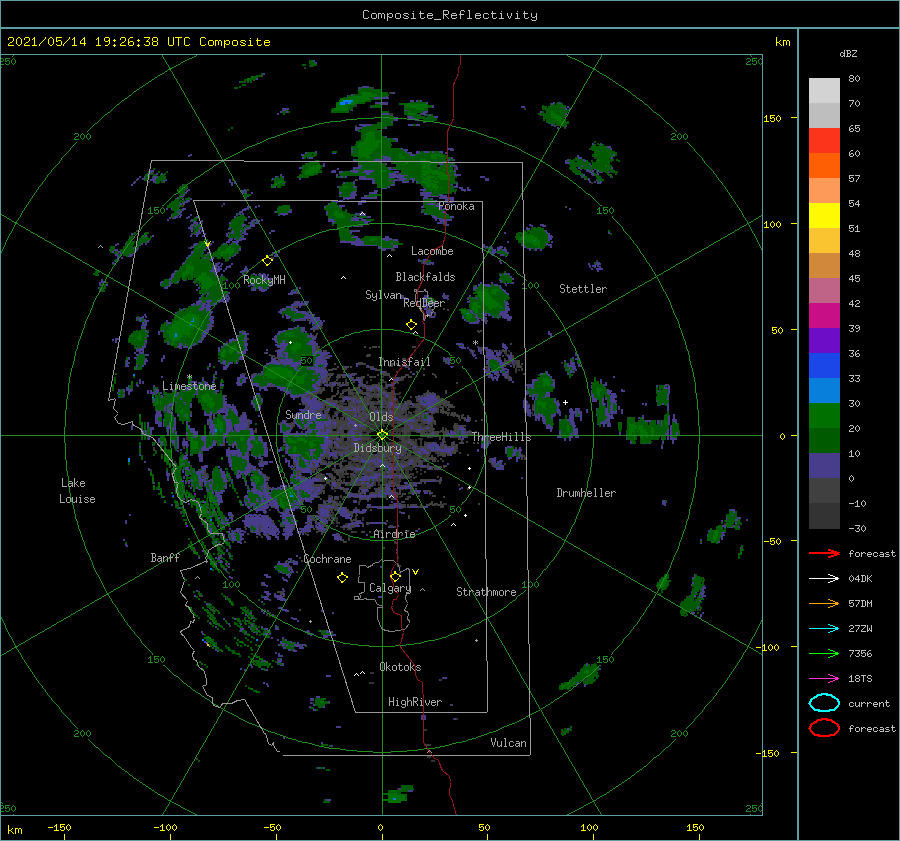Click the HighRiver city label

[415, 702]
